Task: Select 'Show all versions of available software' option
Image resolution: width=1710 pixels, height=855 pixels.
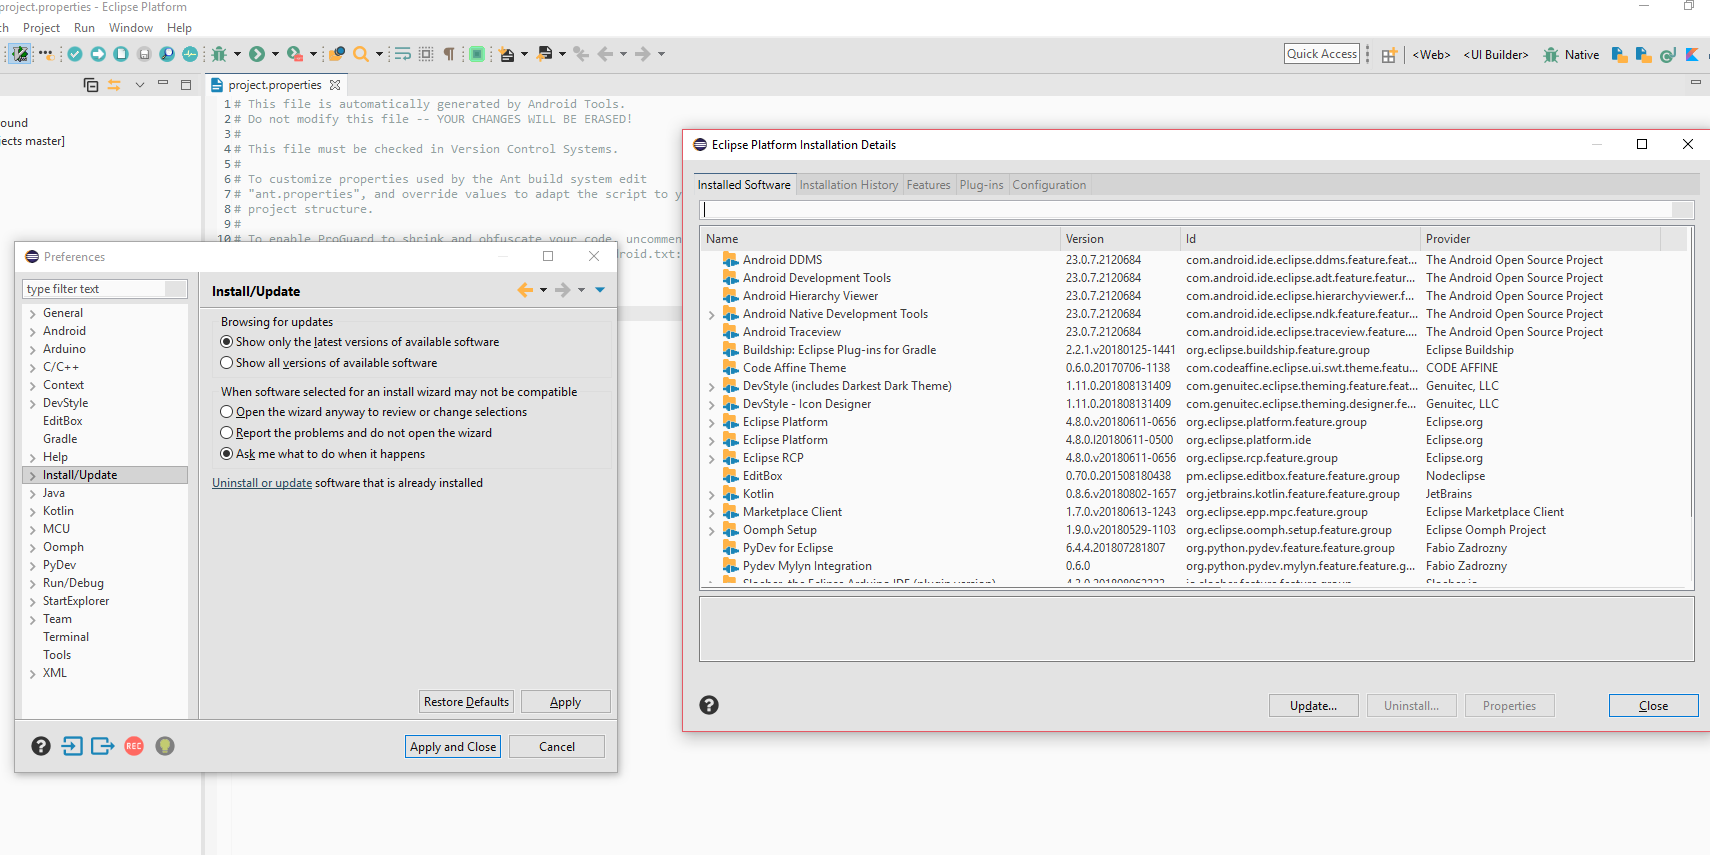Action: pyautogui.click(x=227, y=363)
